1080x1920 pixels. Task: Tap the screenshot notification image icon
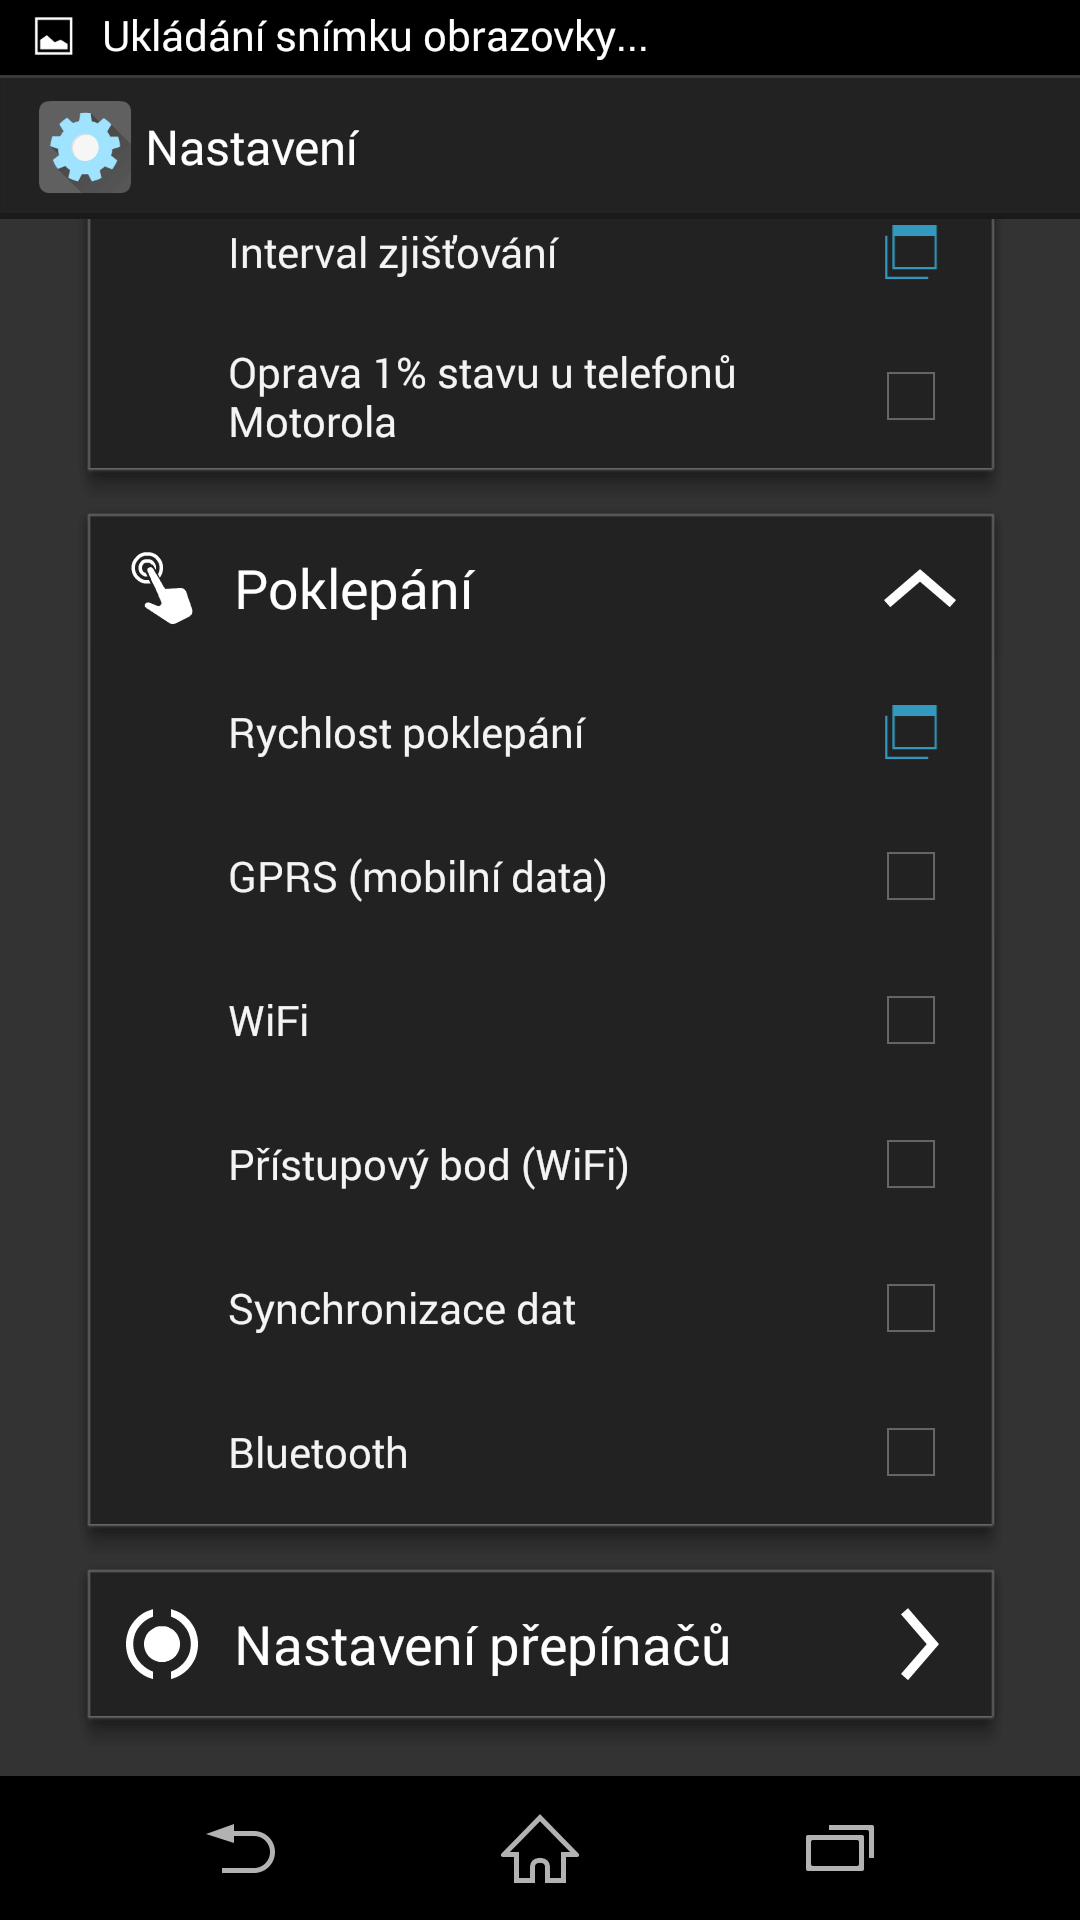pos(54,37)
